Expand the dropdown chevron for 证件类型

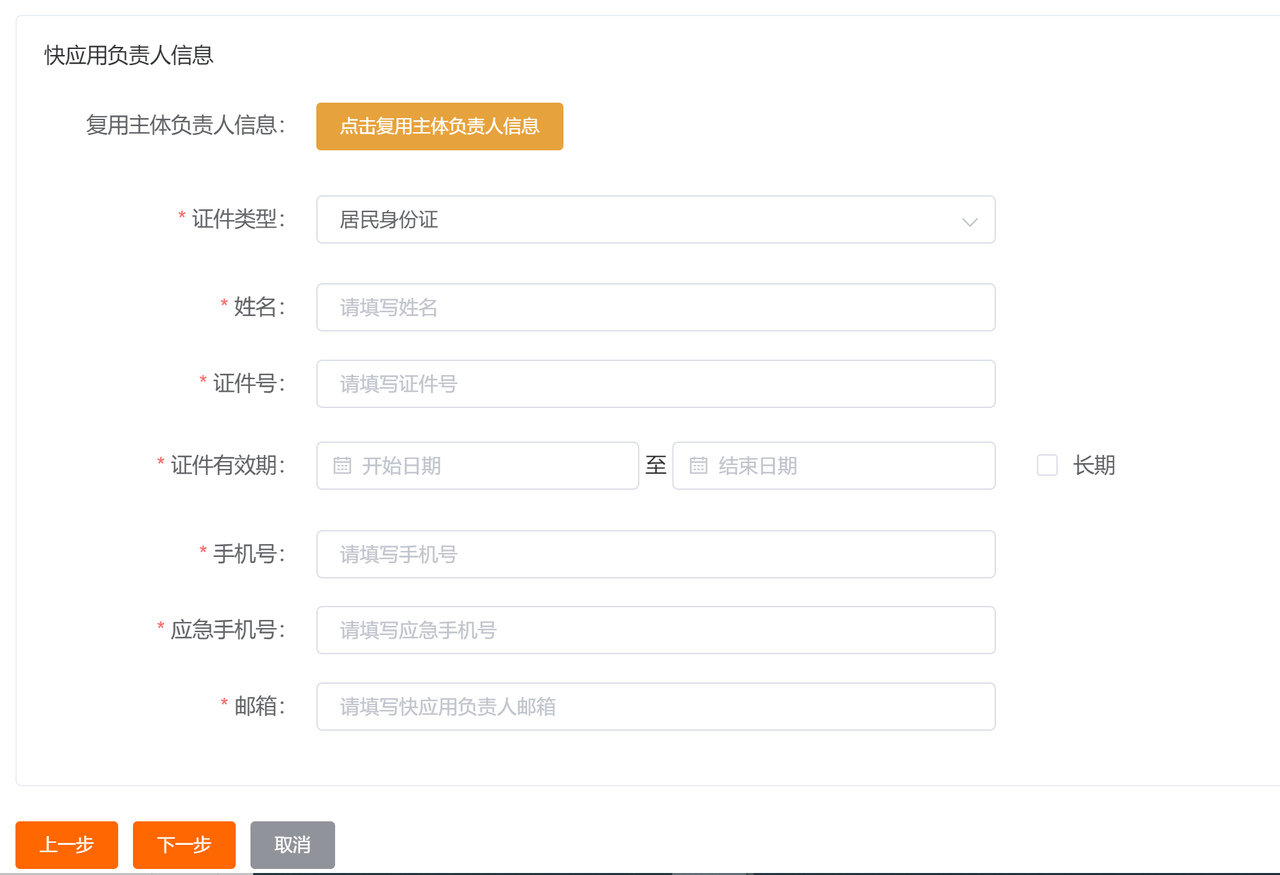969,221
